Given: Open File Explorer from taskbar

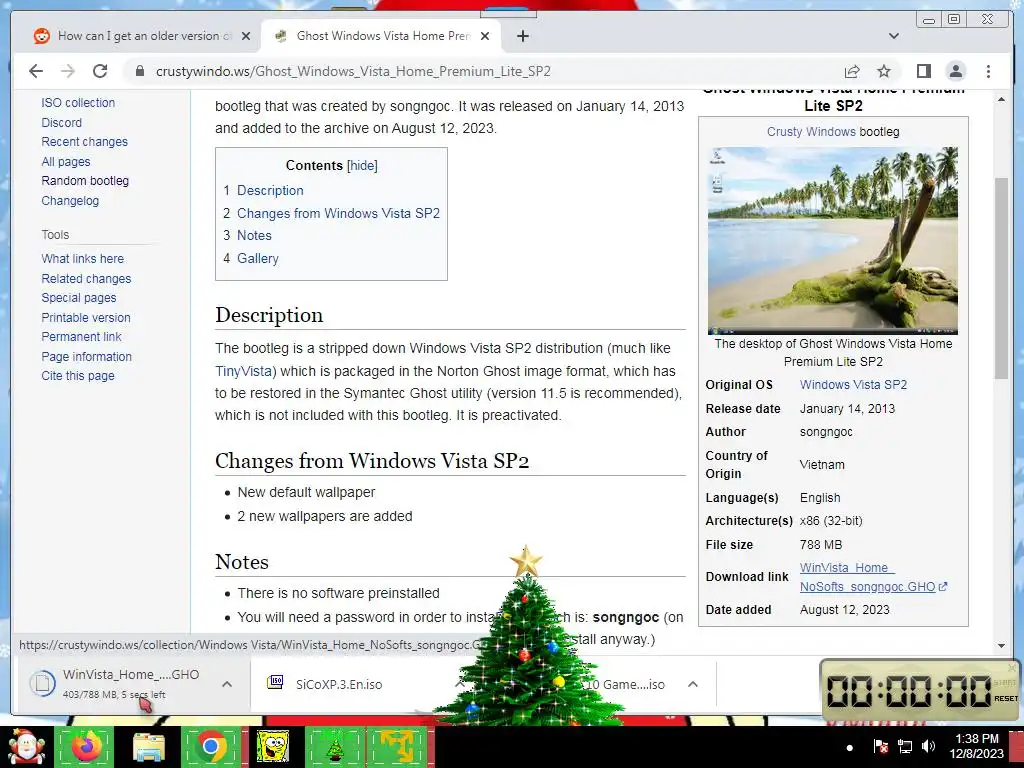Looking at the screenshot, I should 148,747.
